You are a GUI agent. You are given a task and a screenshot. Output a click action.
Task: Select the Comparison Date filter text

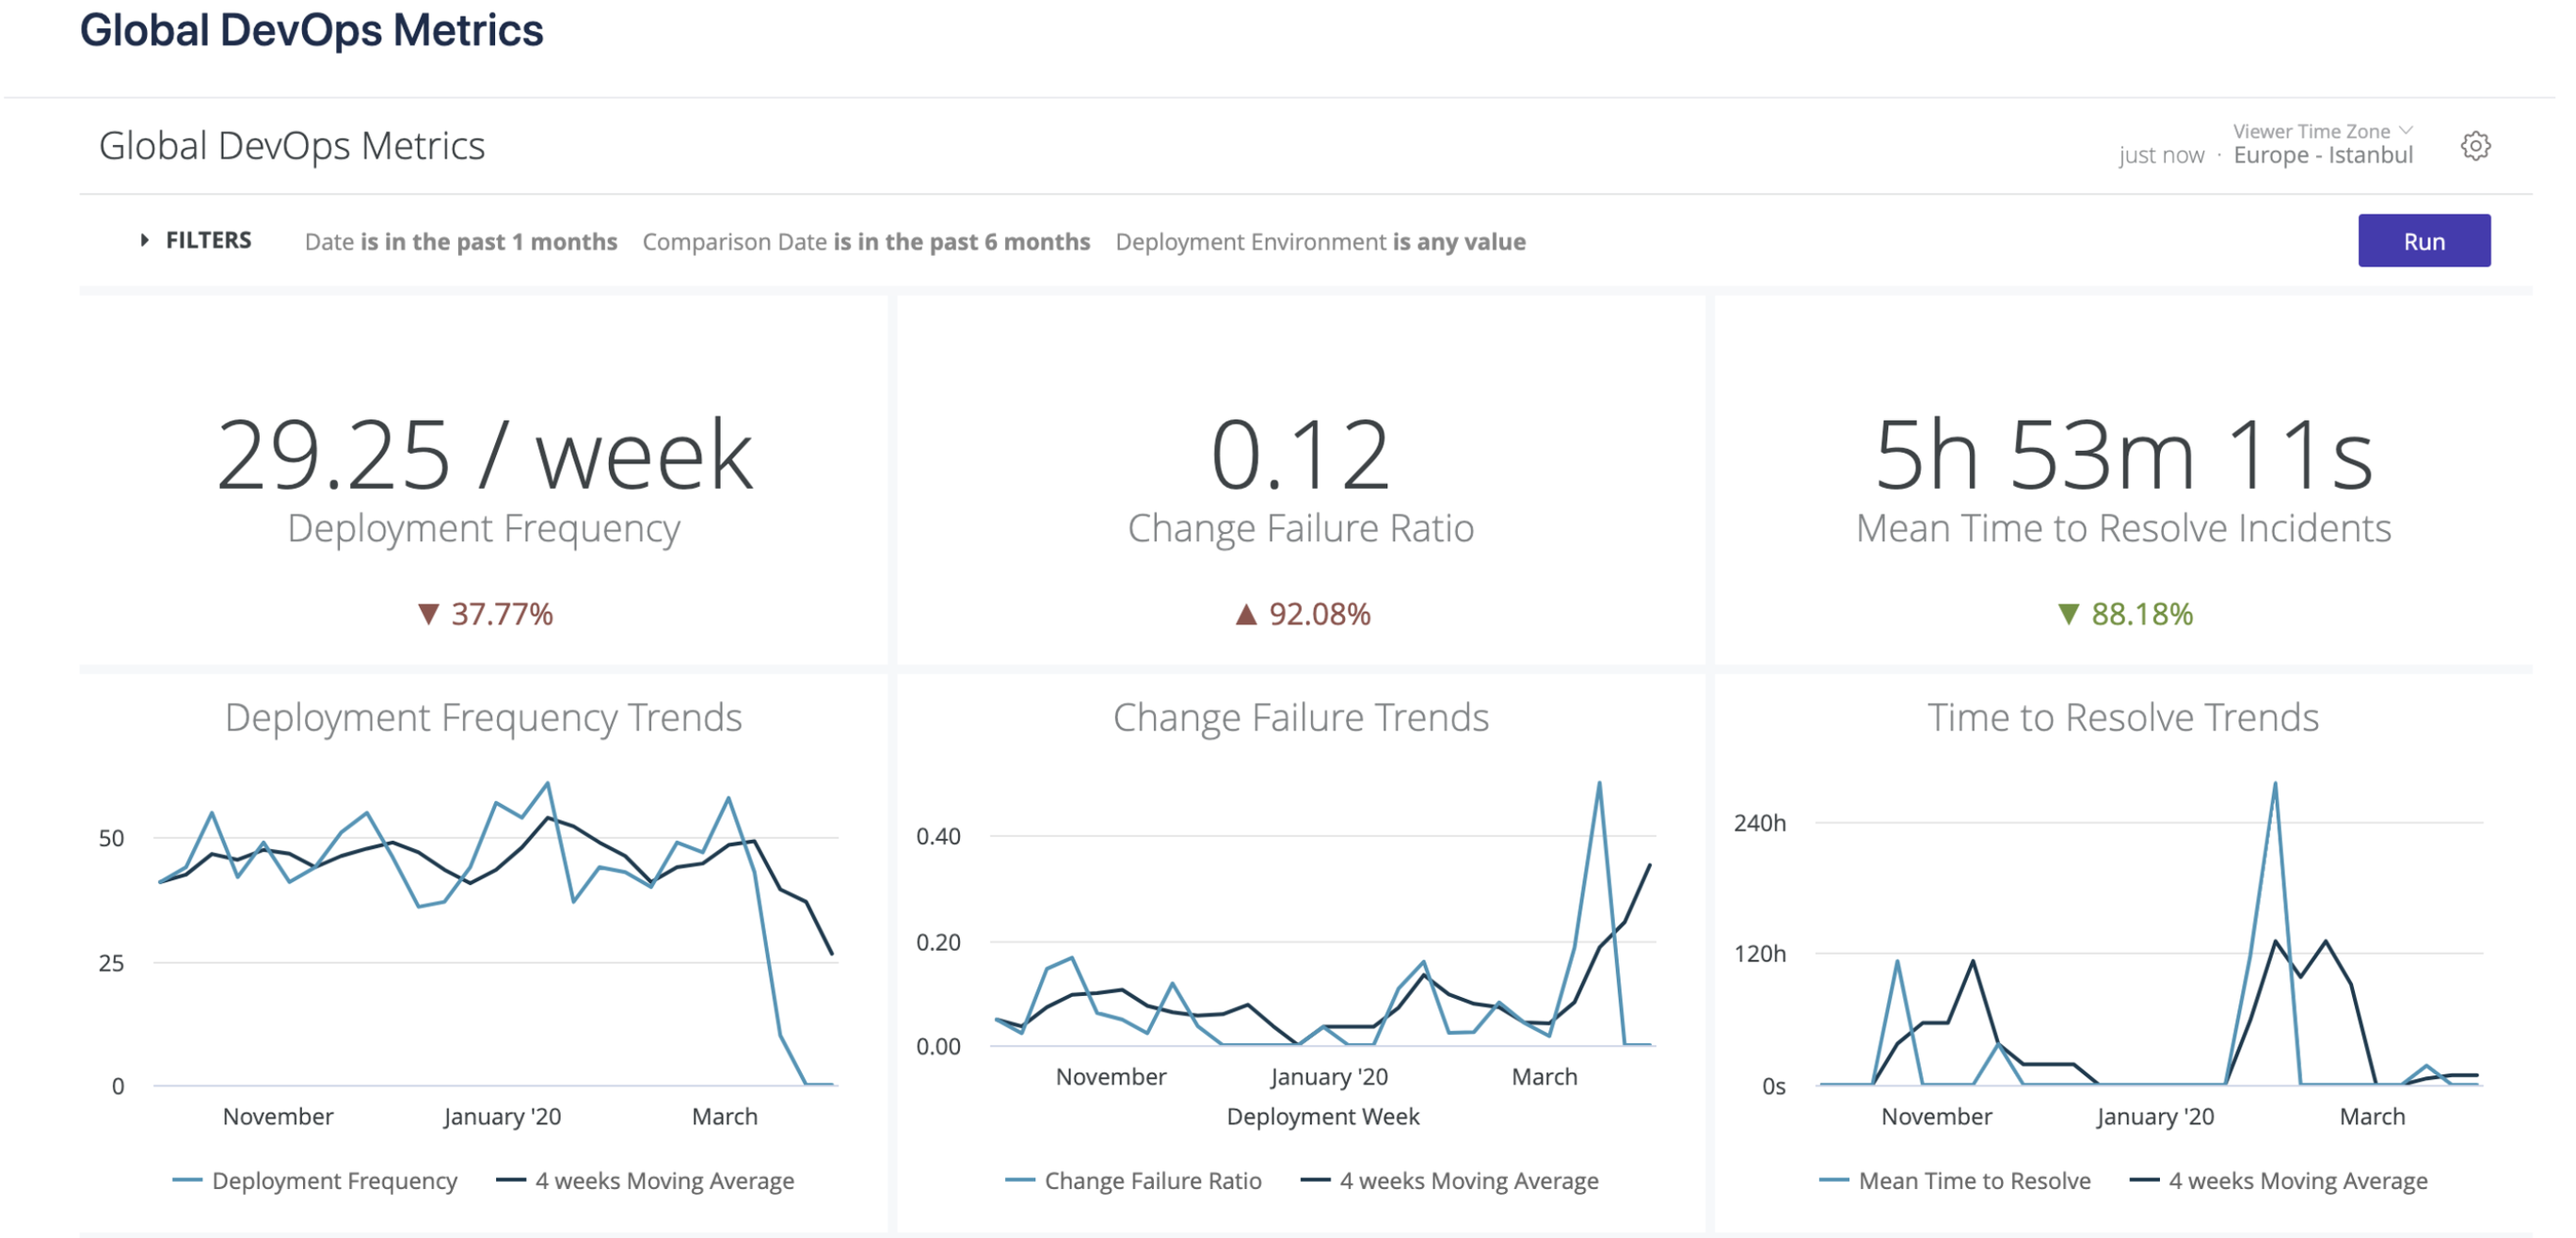pos(866,242)
